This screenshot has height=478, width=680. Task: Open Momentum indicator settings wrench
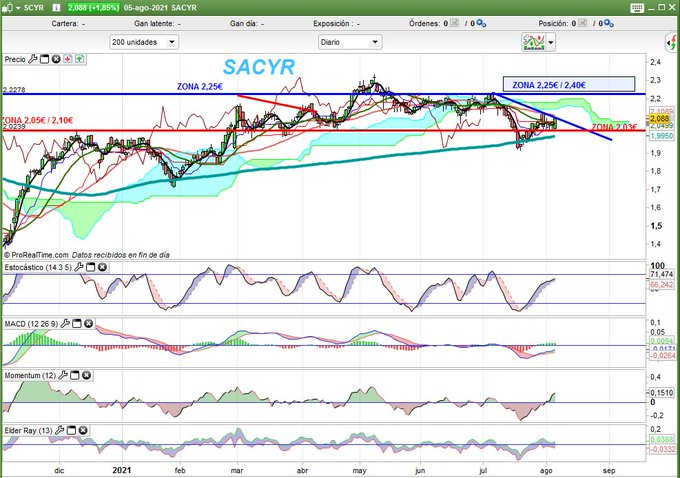coord(63,375)
